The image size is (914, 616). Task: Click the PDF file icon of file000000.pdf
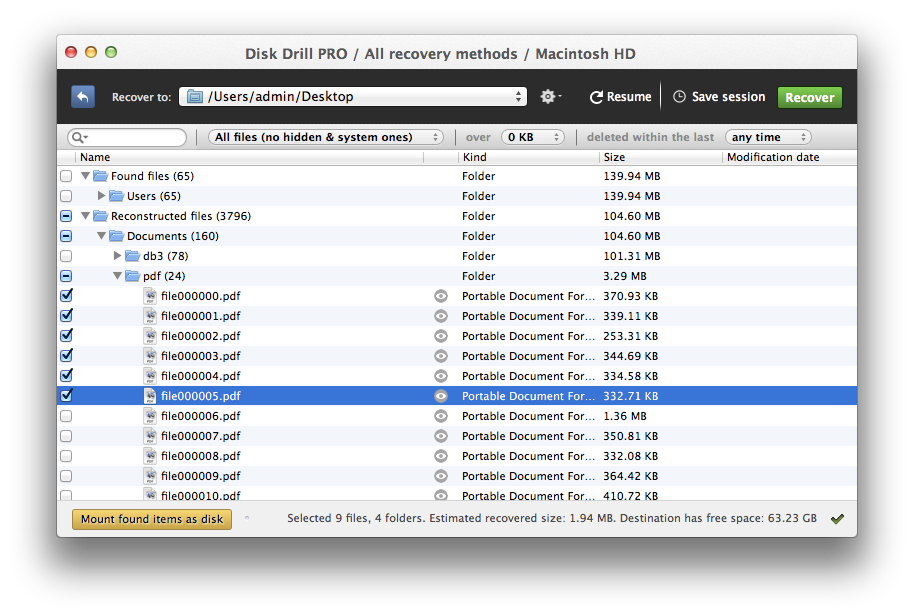click(150, 296)
